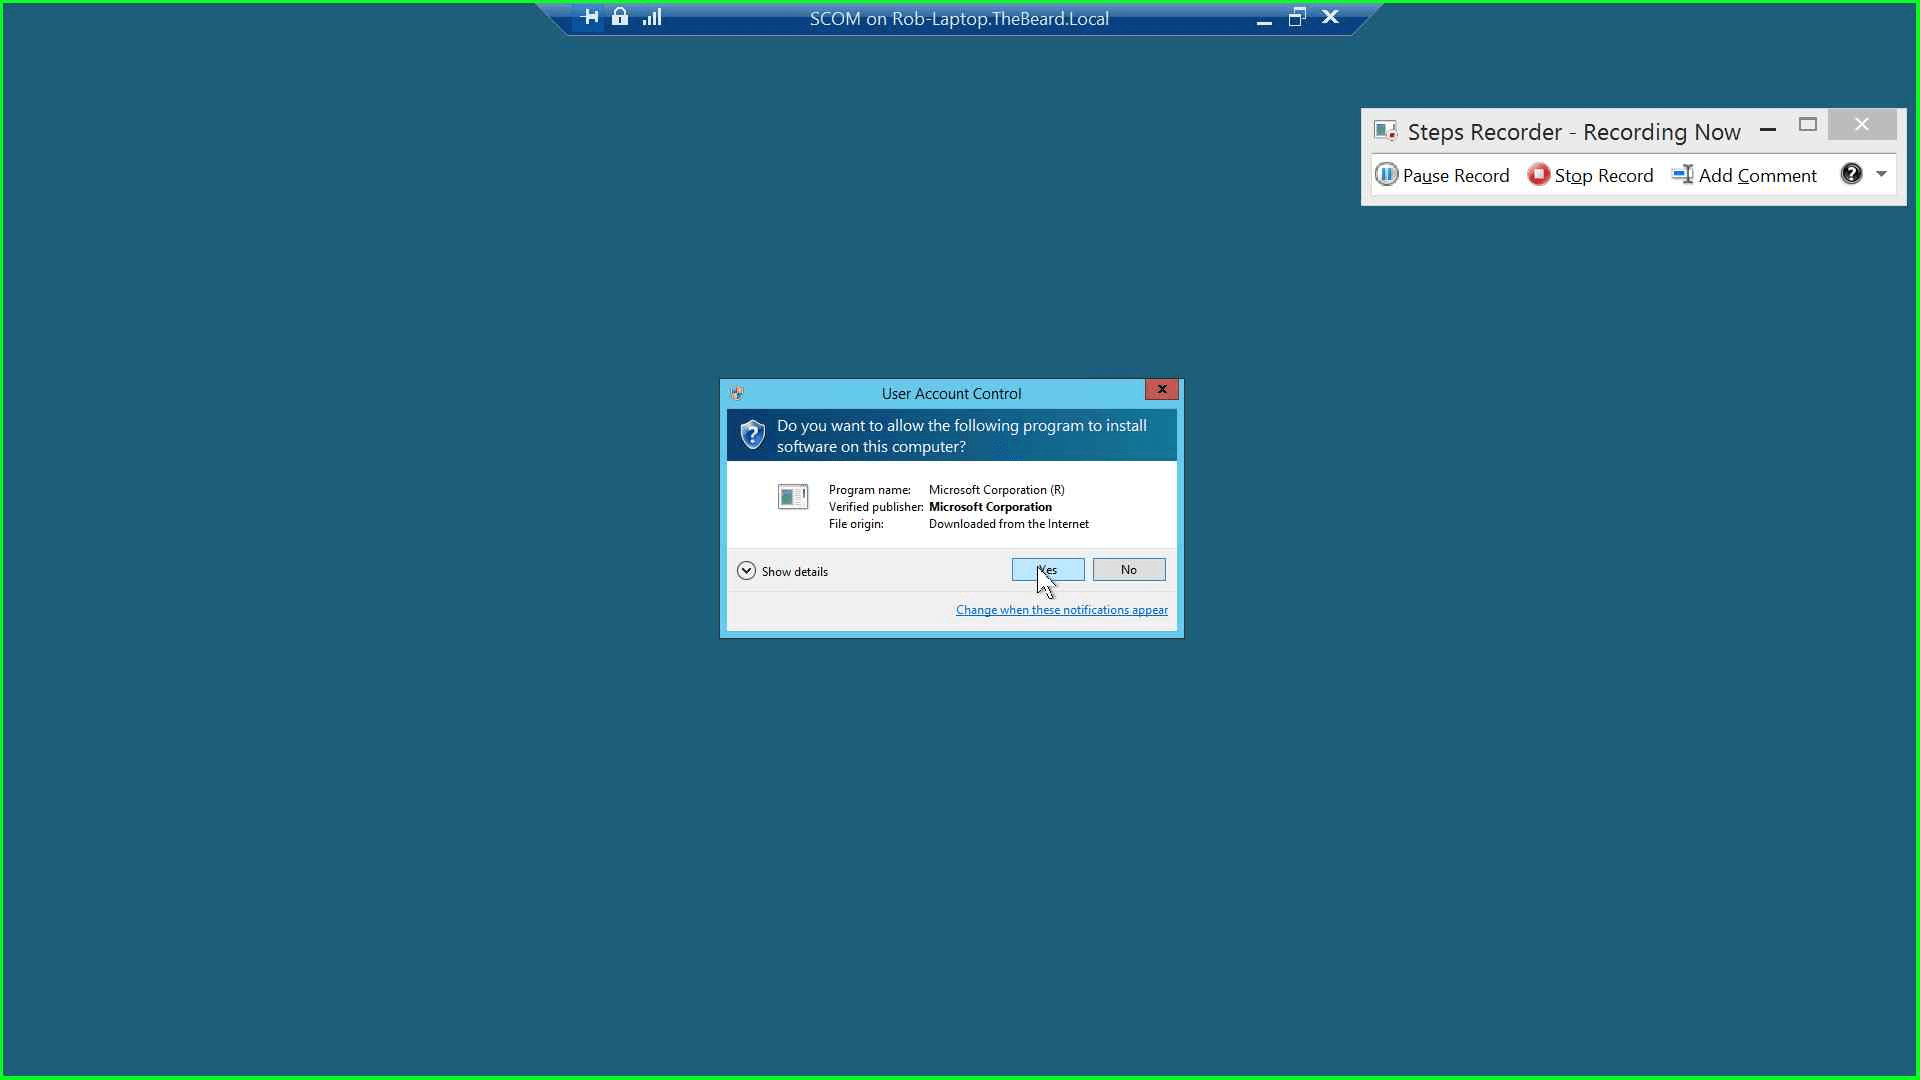
Task: Click the Steps Recorder title bar icon
Action: [1385, 131]
